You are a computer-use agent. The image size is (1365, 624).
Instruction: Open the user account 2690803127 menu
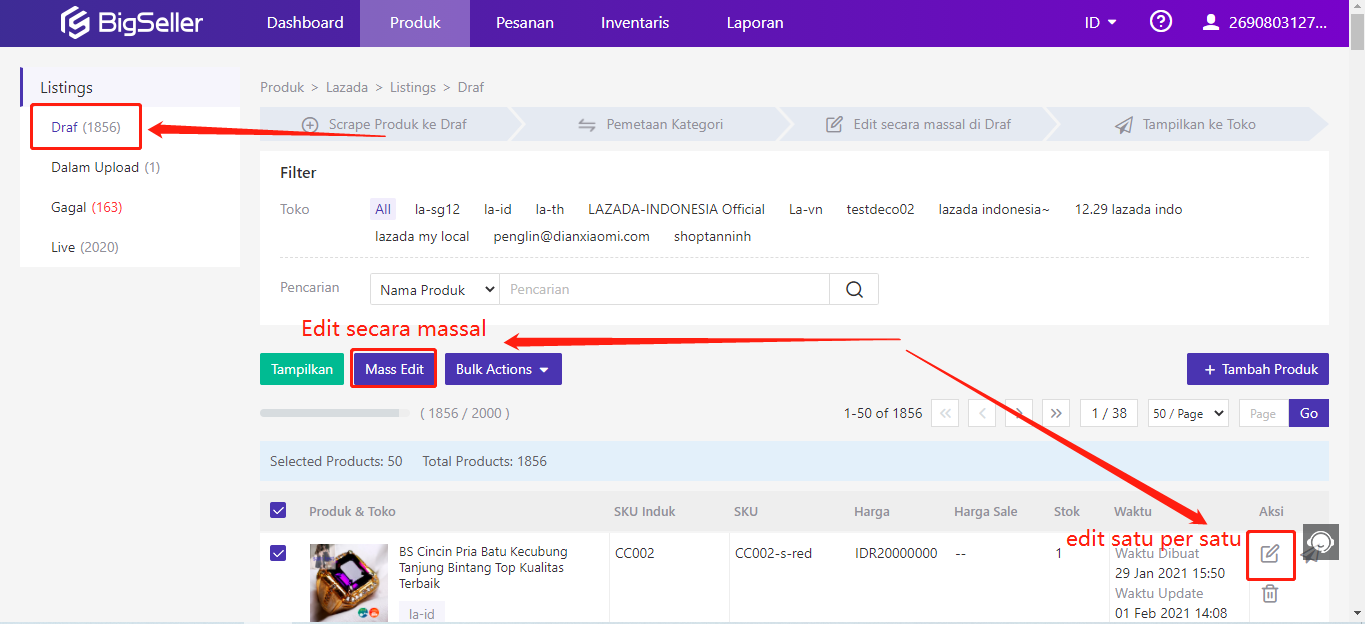coord(1264,22)
